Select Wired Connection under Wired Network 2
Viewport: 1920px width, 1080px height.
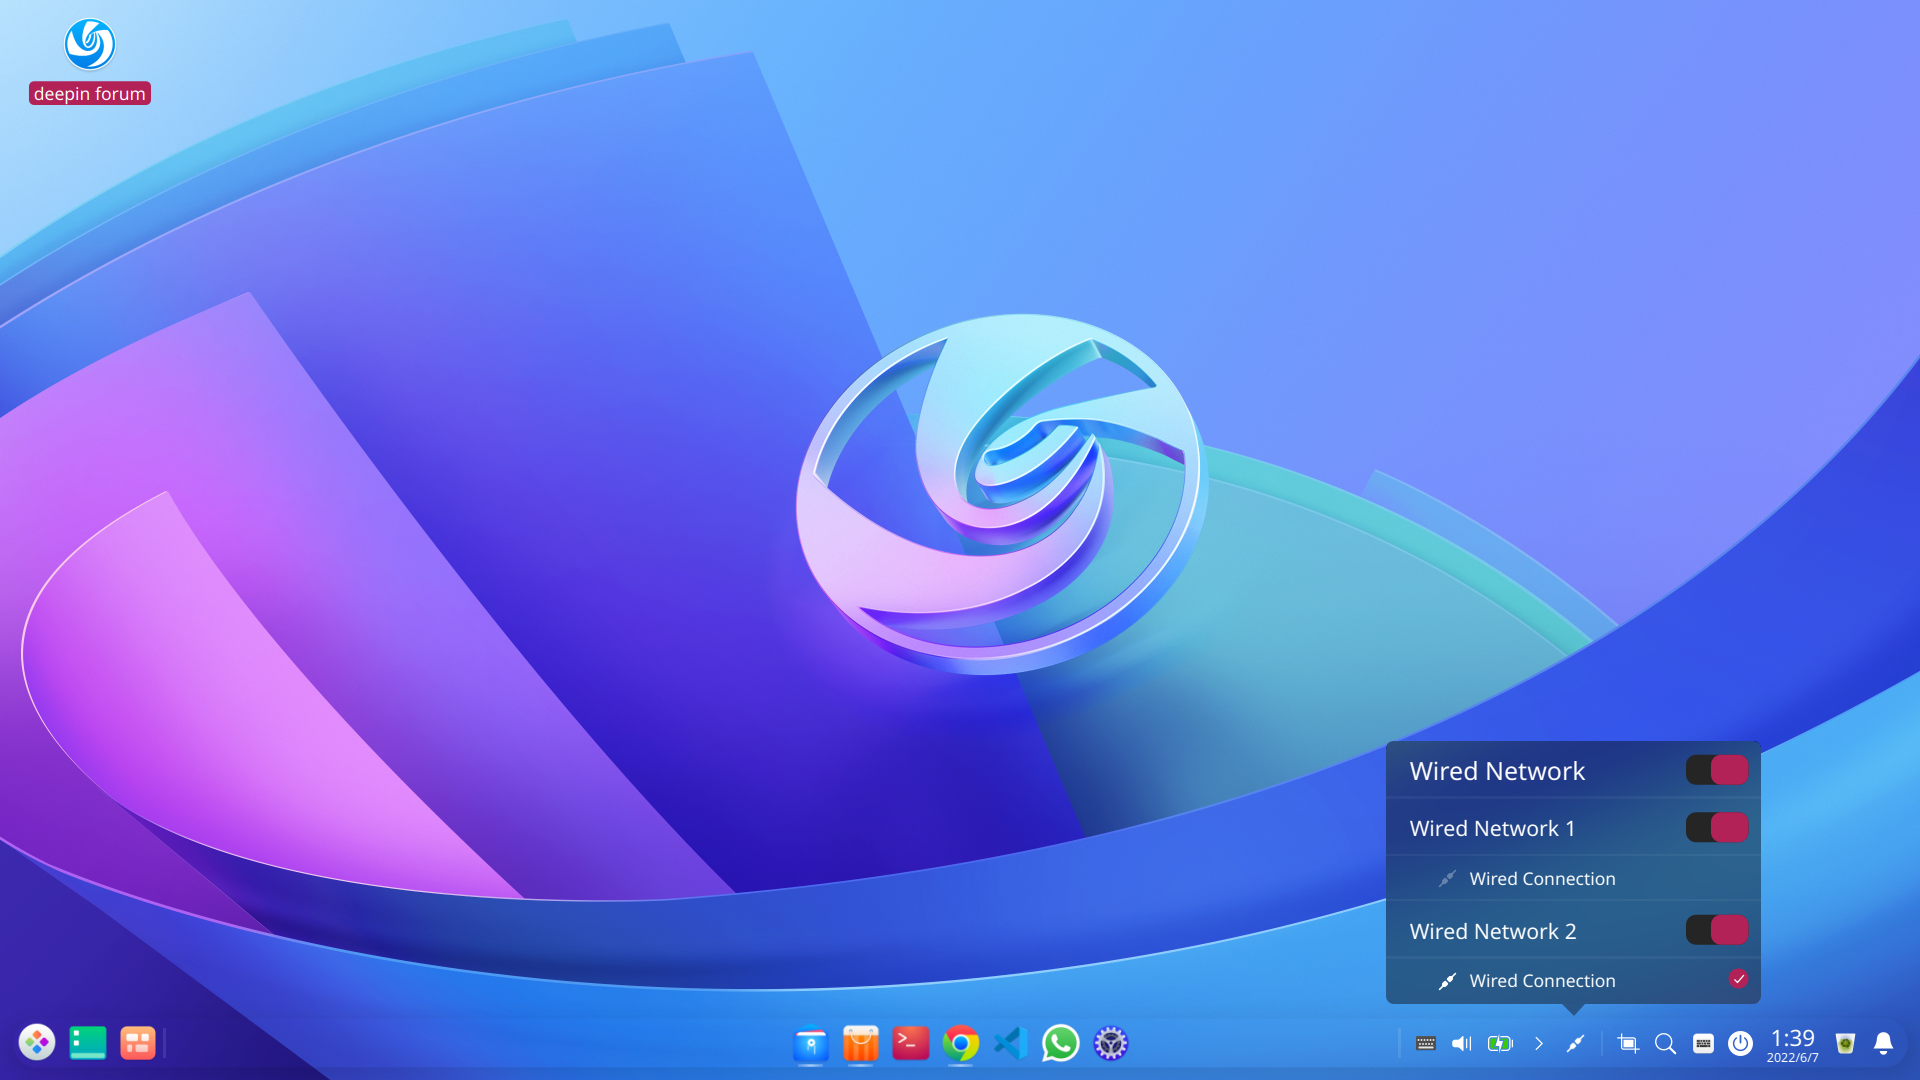point(1573,981)
